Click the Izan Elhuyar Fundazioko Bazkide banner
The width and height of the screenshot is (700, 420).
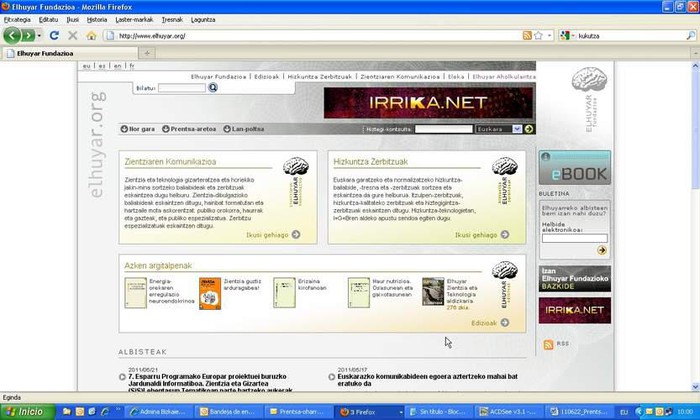tap(575, 279)
